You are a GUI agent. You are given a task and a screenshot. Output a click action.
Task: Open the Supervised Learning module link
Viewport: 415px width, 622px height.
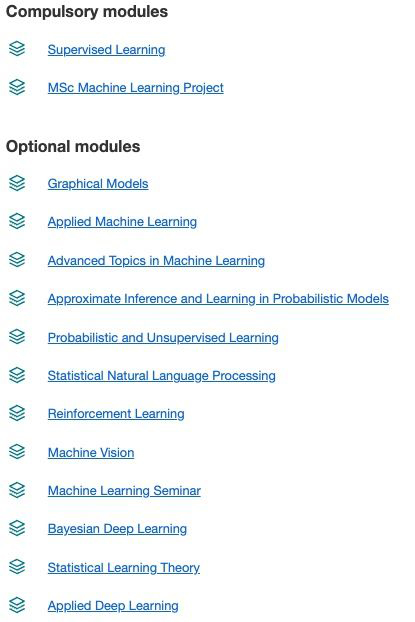click(106, 50)
